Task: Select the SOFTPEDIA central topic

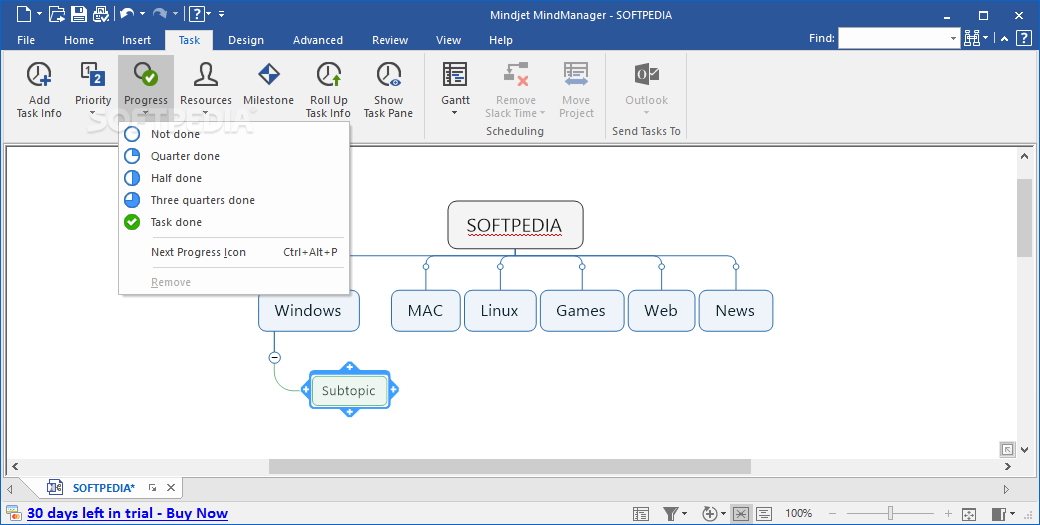Action: [x=515, y=225]
